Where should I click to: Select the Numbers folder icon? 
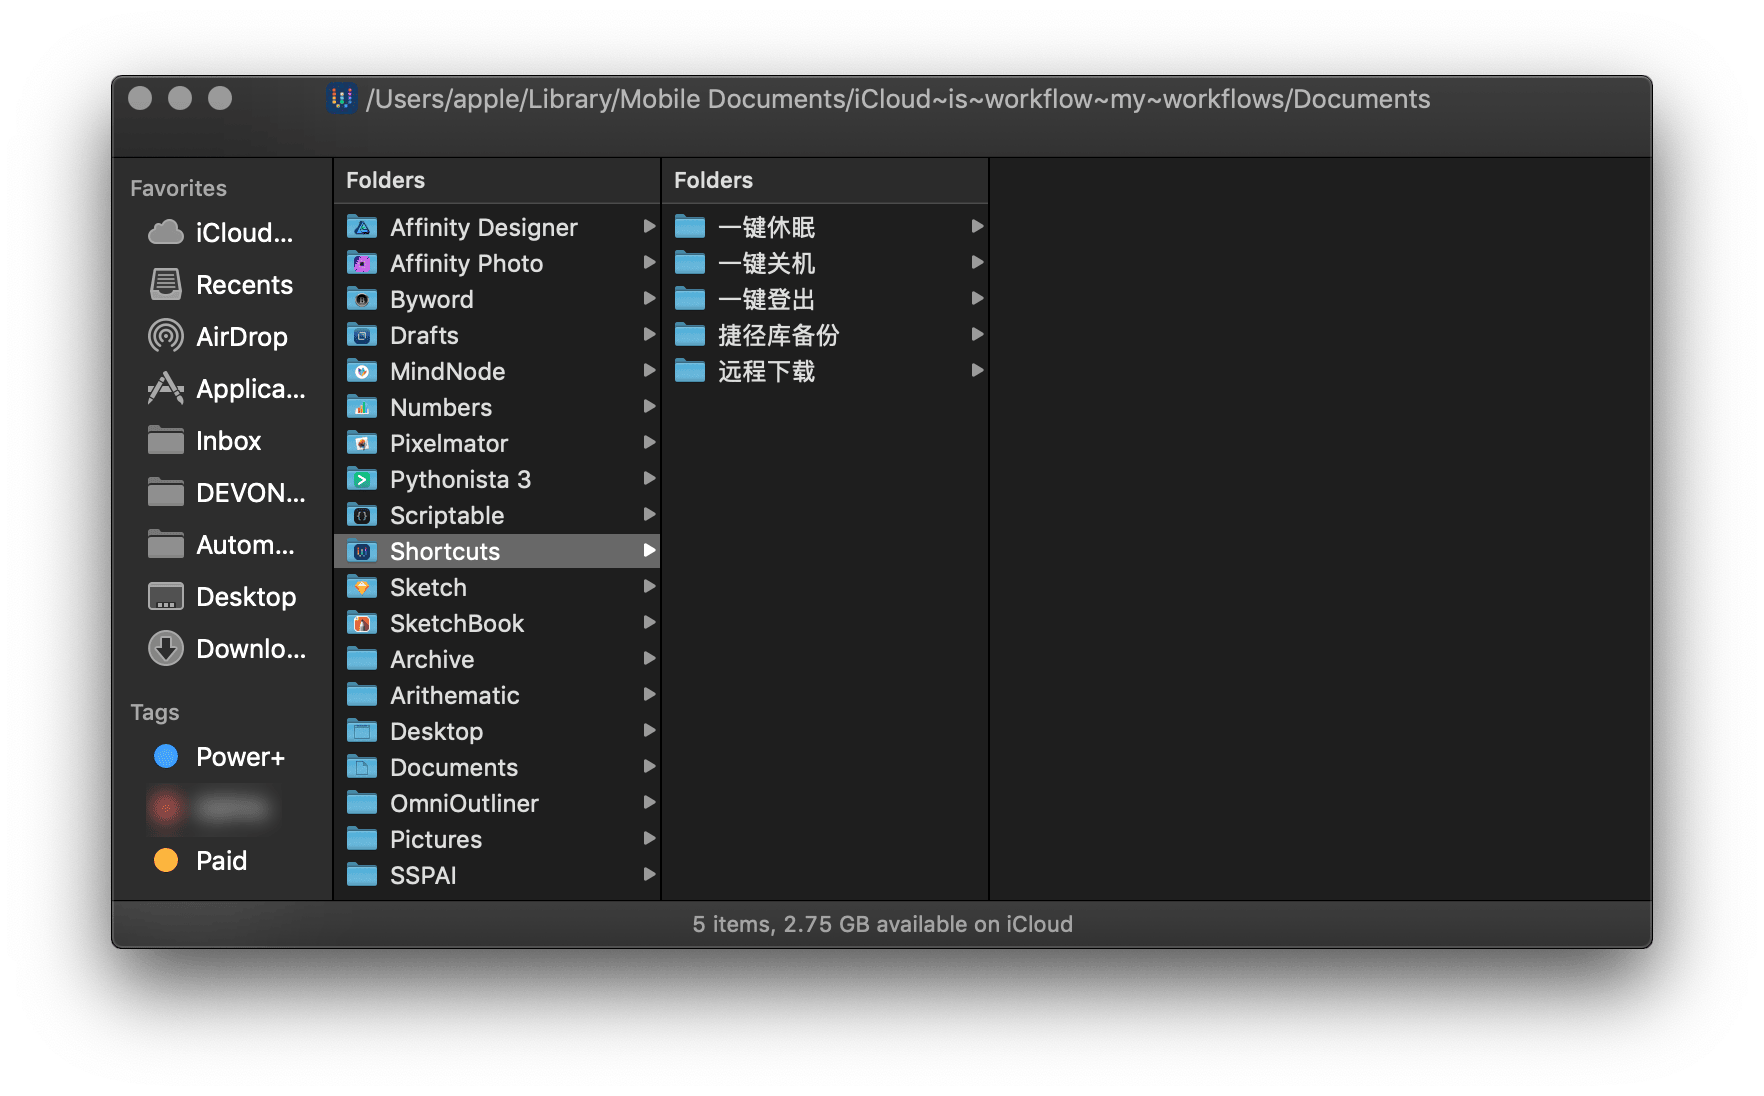click(362, 407)
